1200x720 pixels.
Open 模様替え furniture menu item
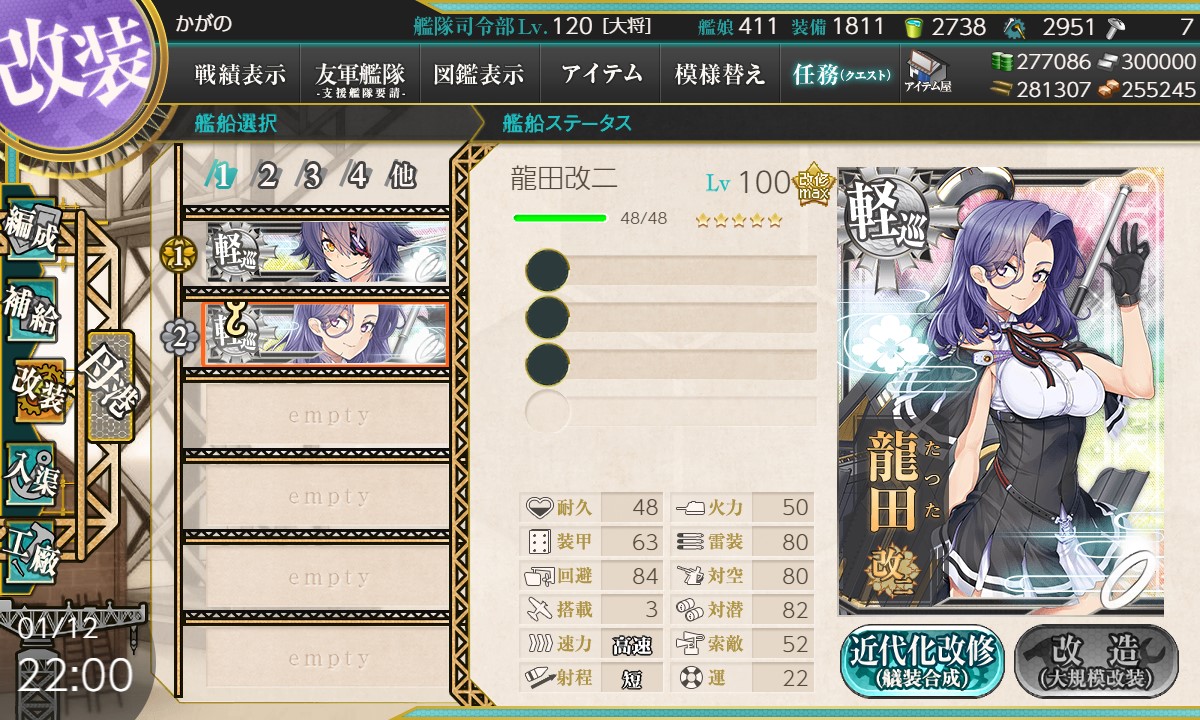point(720,75)
